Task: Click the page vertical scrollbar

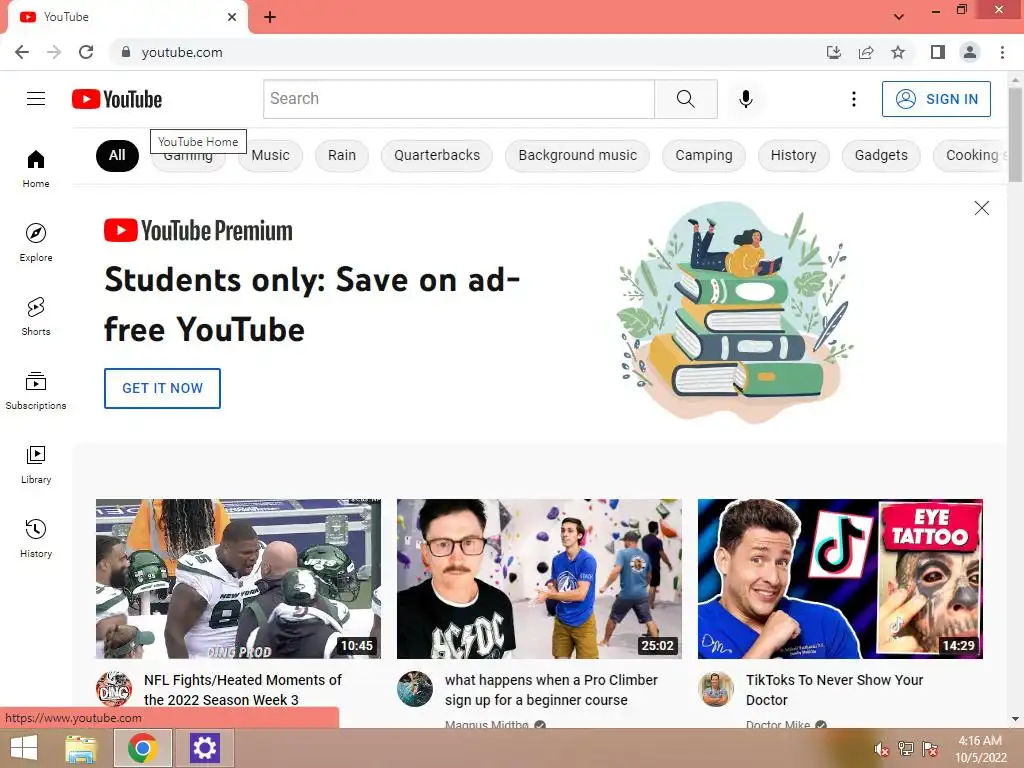Action: (x=1015, y=134)
